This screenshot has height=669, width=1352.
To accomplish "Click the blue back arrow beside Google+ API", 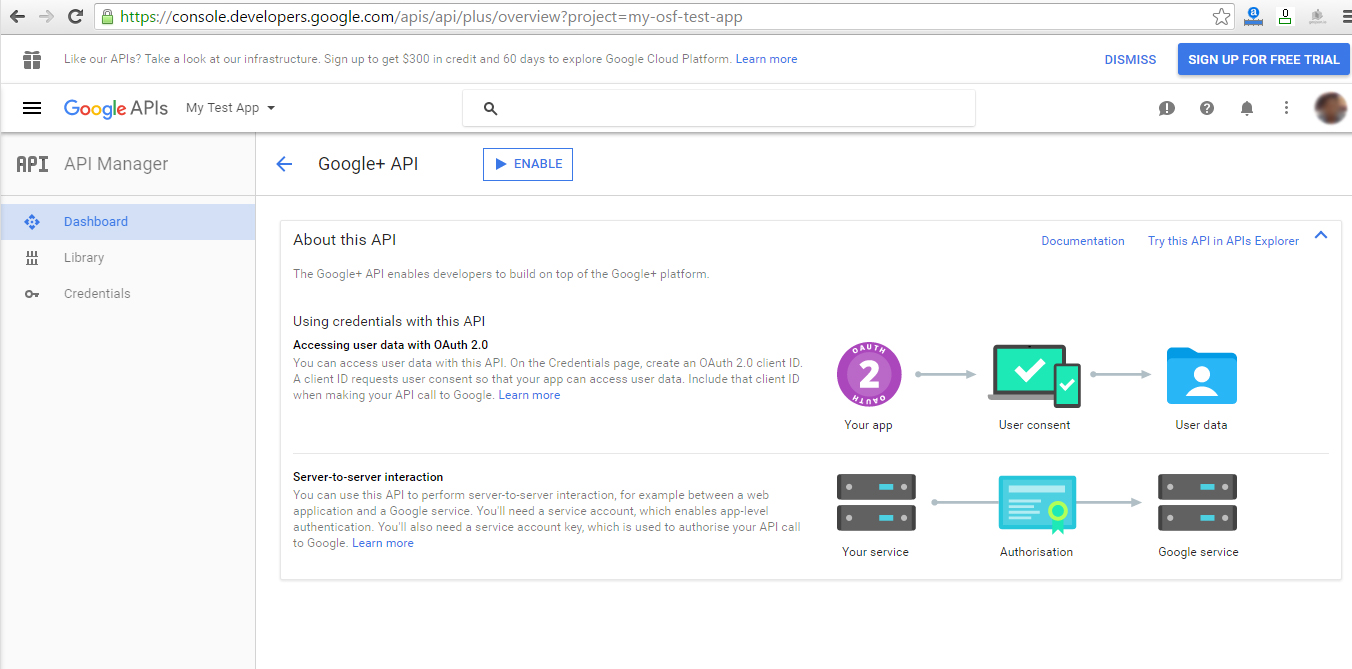I will 284,164.
